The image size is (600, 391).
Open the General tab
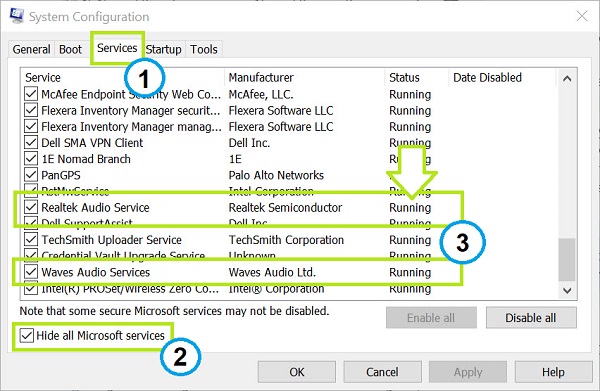click(31, 49)
